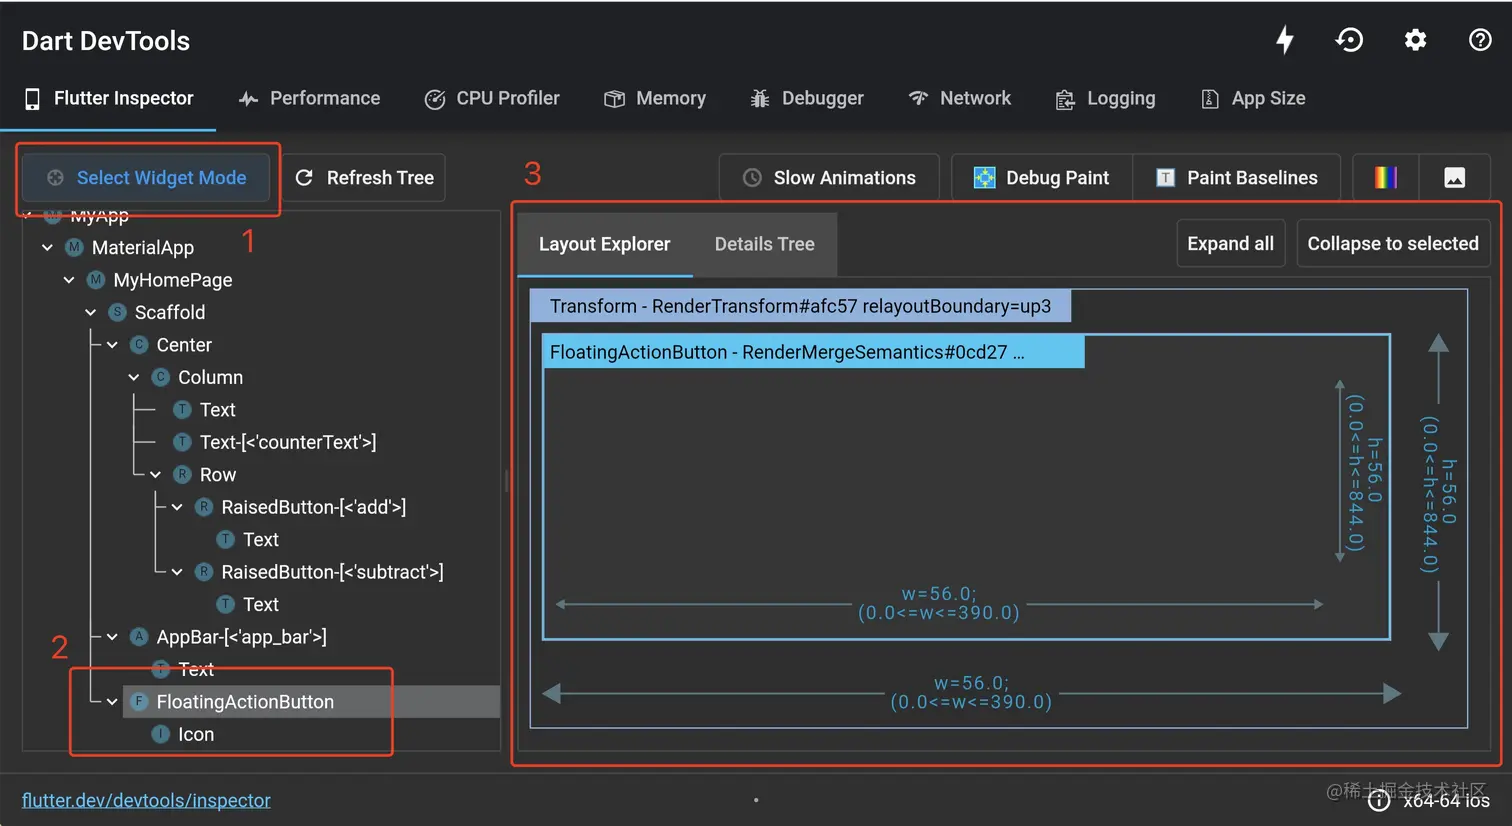This screenshot has width=1512, height=826.
Task: Collapse the FloatingActionButton tree node
Action: click(113, 701)
